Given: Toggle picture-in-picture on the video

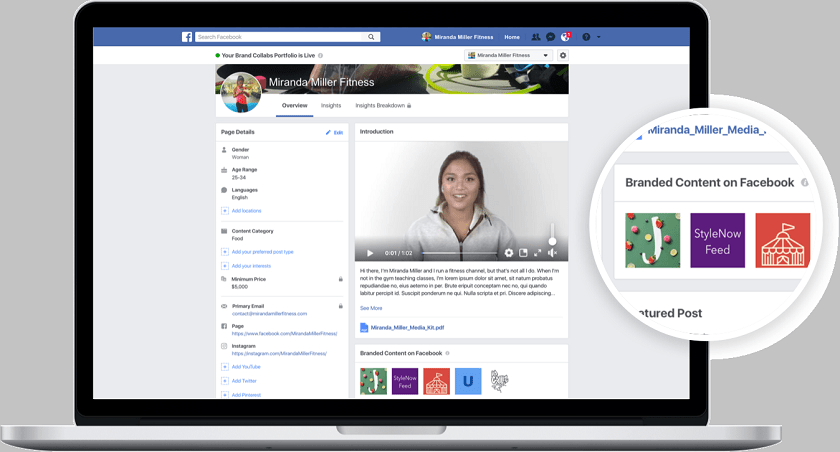Looking at the screenshot, I should click(523, 253).
